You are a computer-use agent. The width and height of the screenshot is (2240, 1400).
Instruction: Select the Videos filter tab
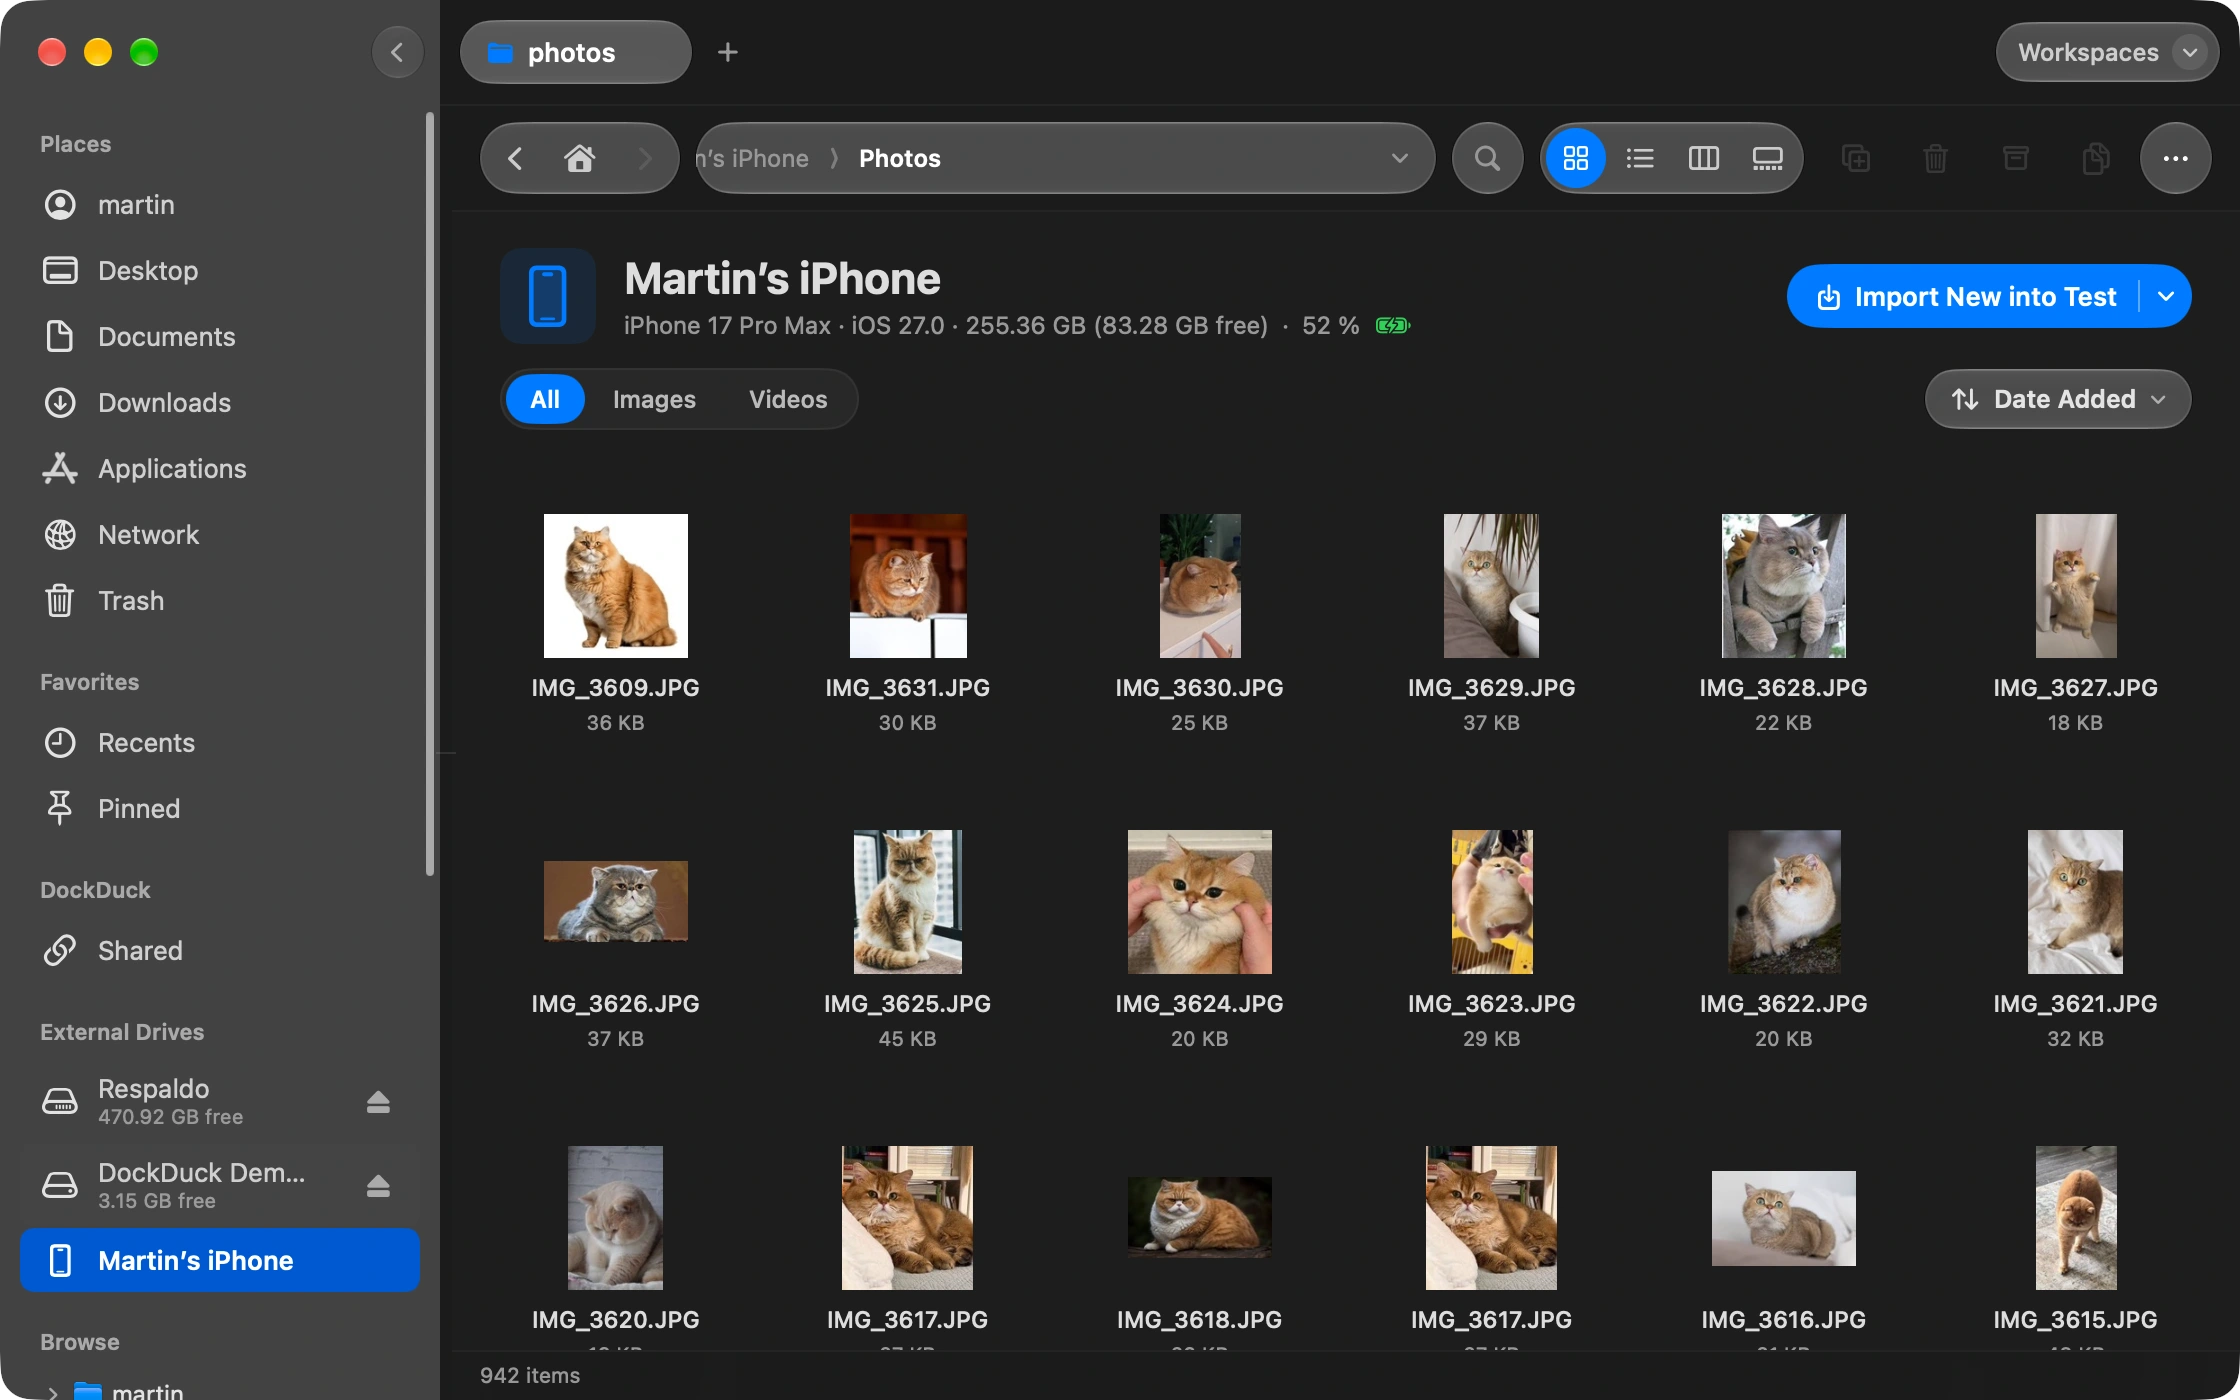[x=788, y=399]
